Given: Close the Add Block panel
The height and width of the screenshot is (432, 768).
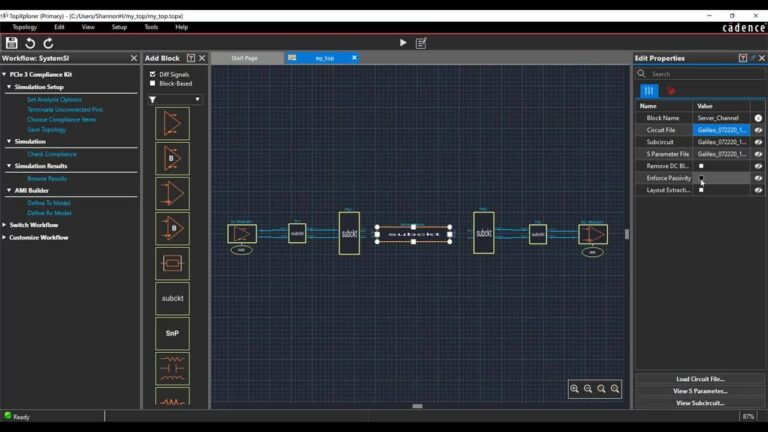Looking at the screenshot, I should [x=202, y=58].
